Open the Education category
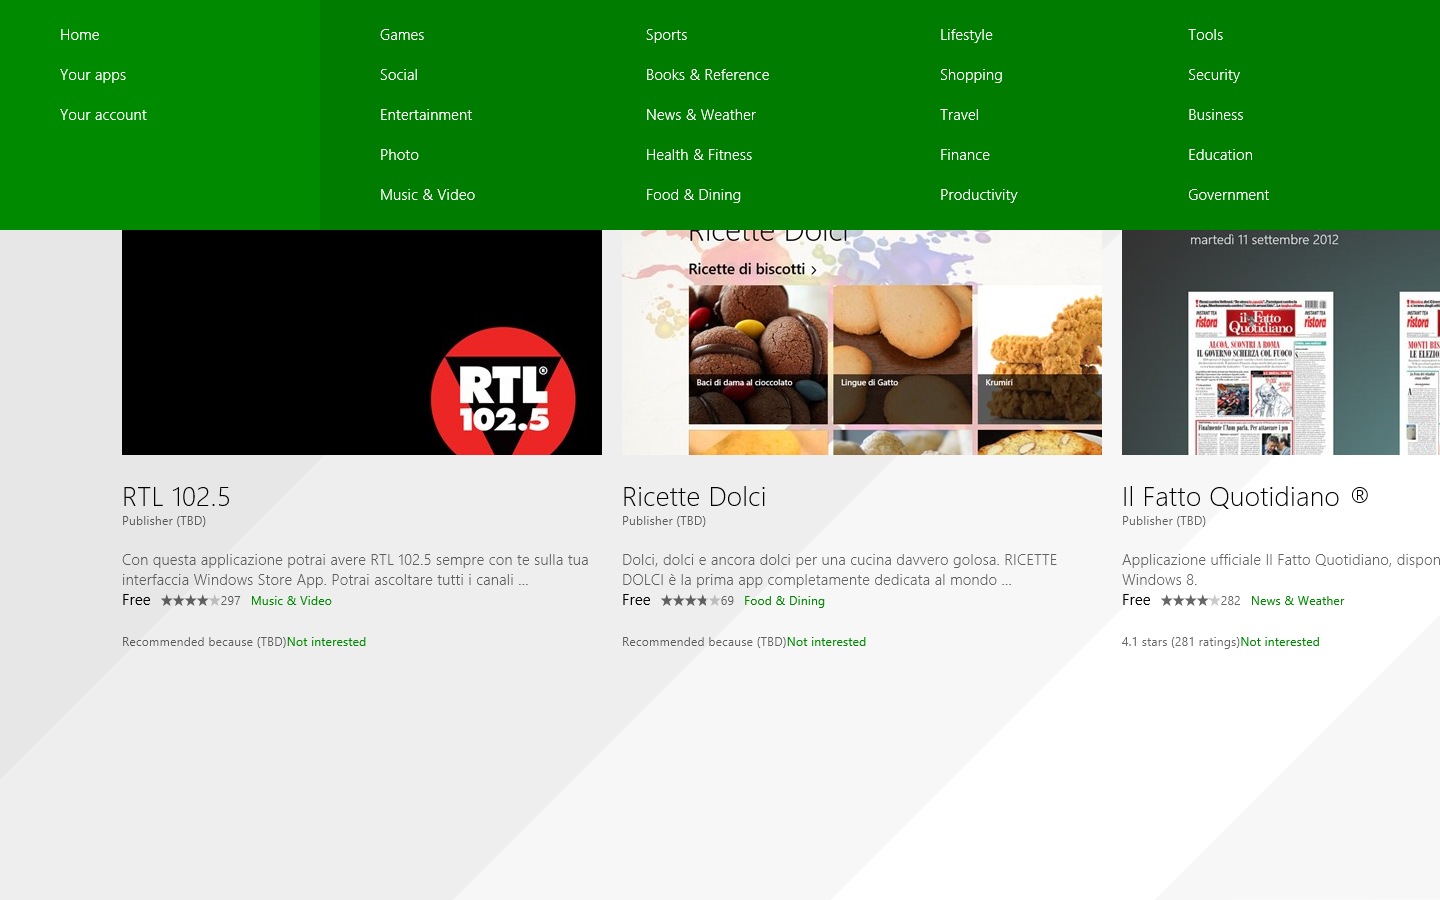The height and width of the screenshot is (900, 1440). pos(1220,155)
